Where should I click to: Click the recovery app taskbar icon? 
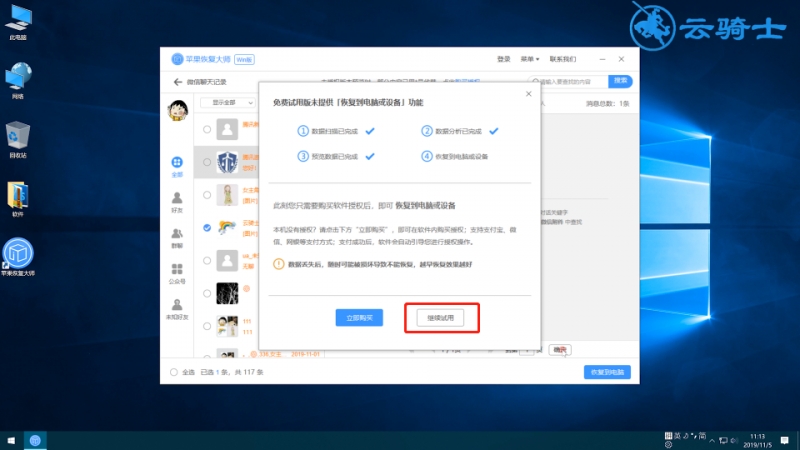(x=35, y=440)
